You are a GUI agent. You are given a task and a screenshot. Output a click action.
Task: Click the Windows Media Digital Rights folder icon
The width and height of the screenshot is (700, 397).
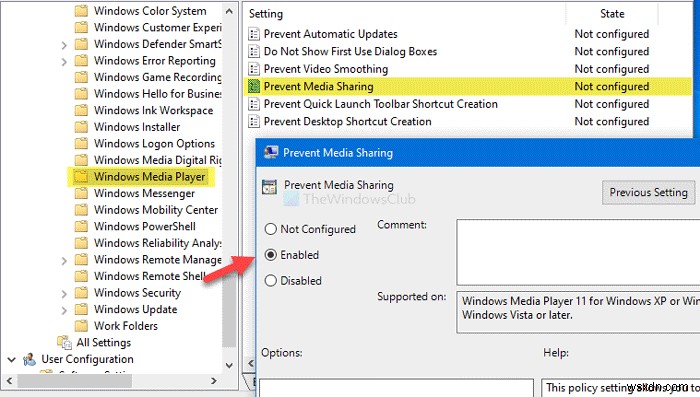pyautogui.click(x=81, y=160)
